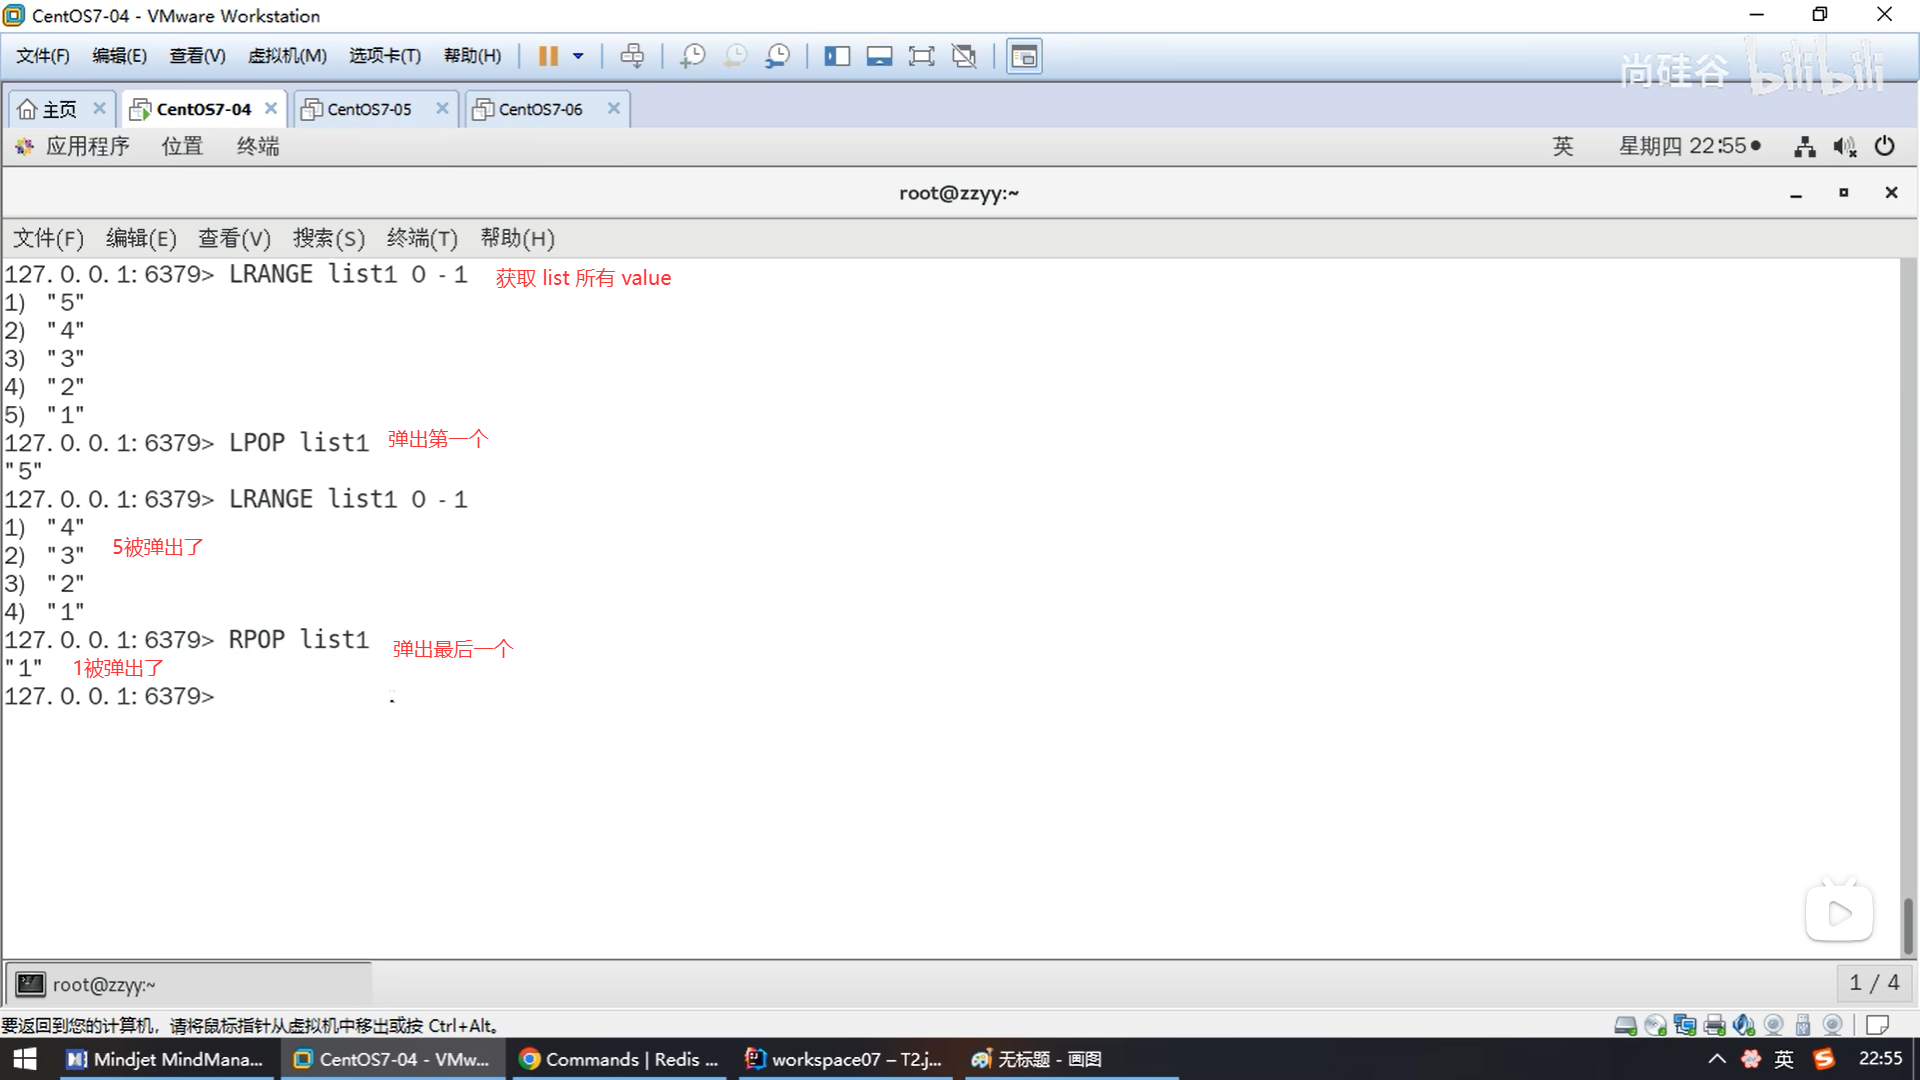Open the power options dropdown arrow
Screen dimensions: 1920x1080
click(578, 56)
